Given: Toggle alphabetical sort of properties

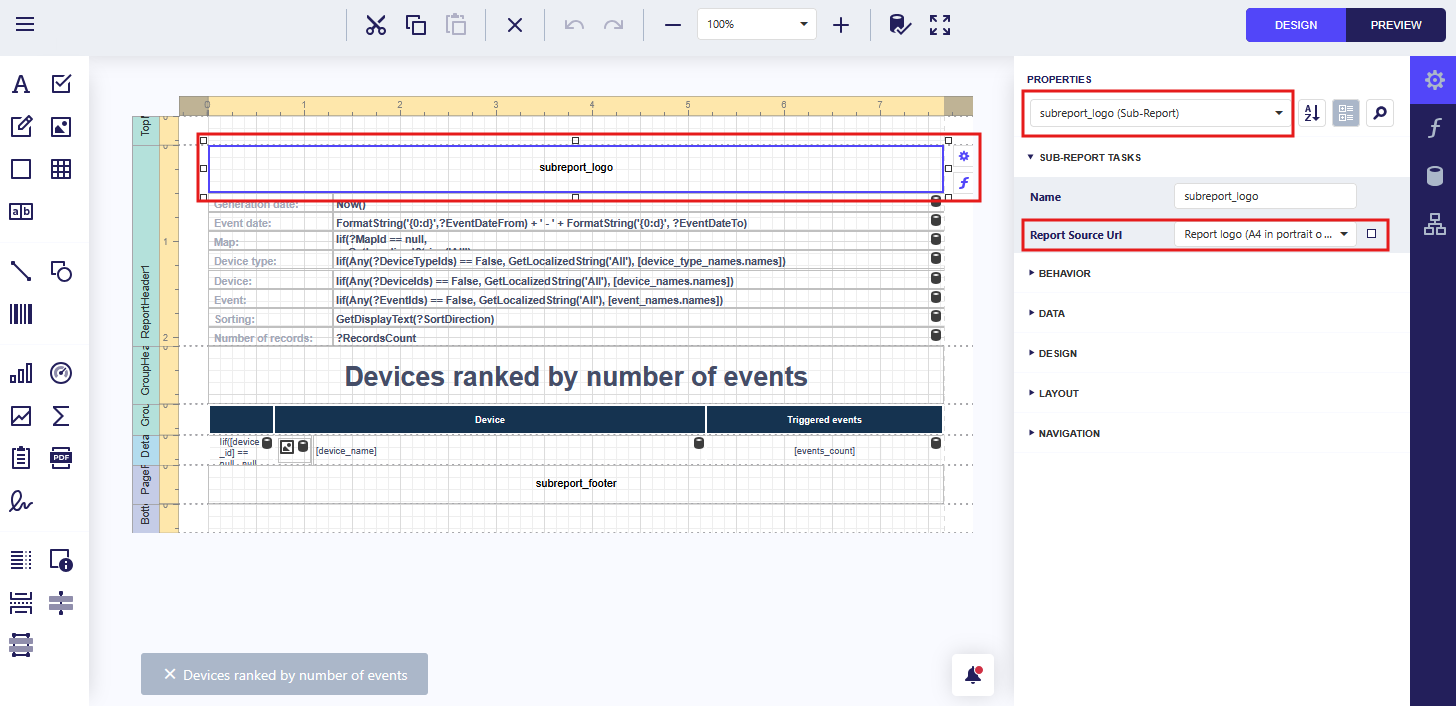Looking at the screenshot, I should tap(1311, 114).
